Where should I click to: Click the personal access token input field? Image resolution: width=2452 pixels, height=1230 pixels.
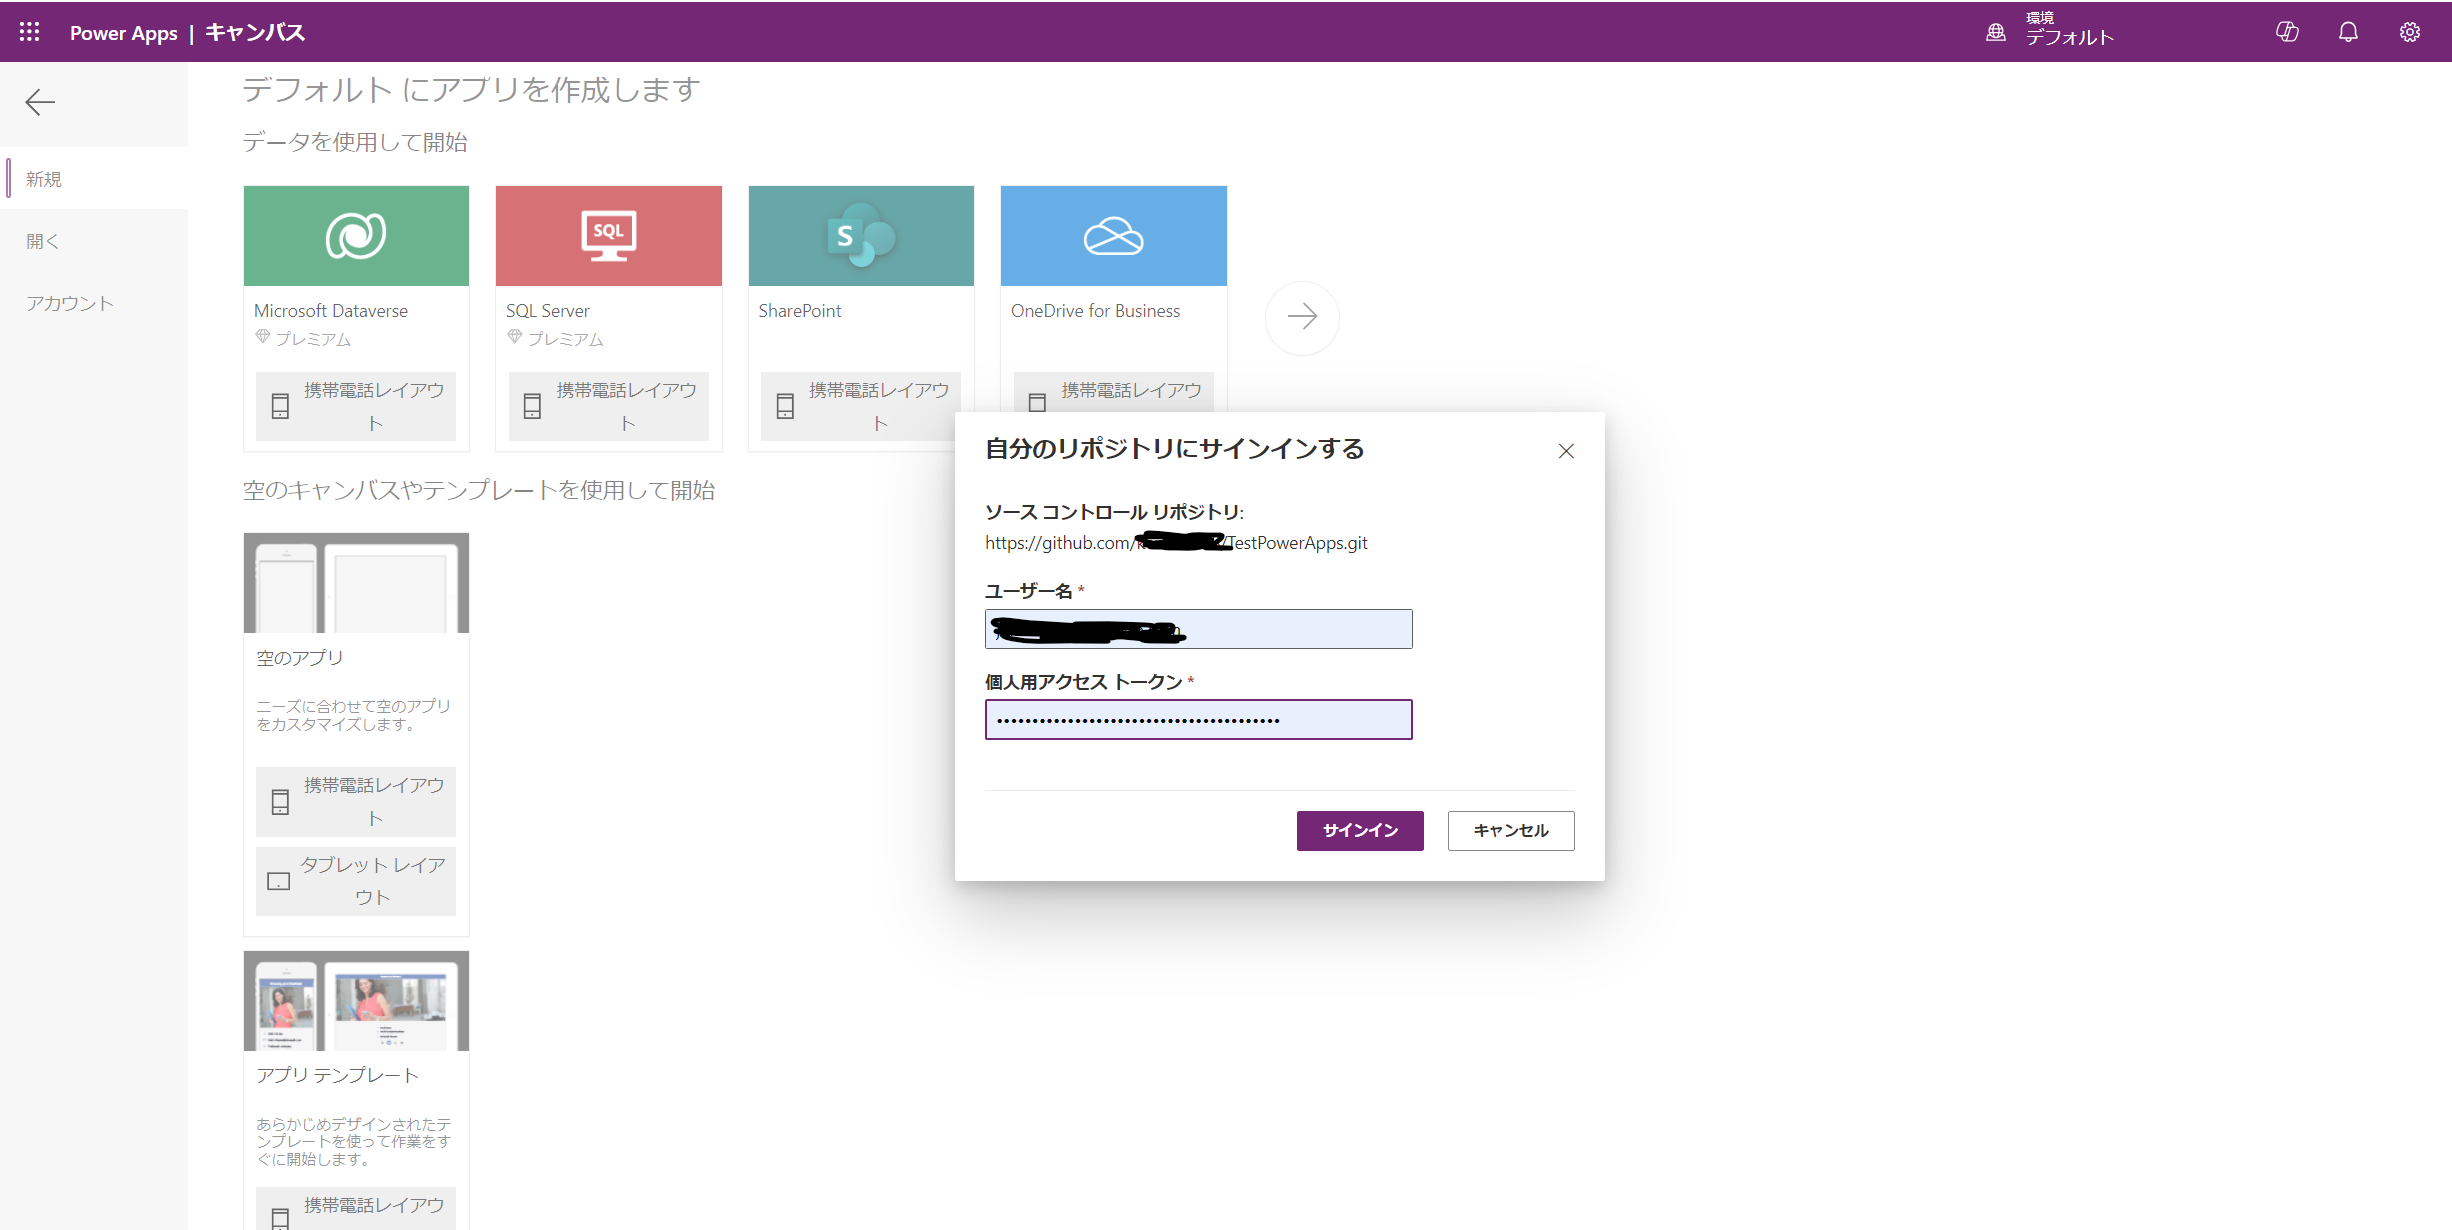1197,719
